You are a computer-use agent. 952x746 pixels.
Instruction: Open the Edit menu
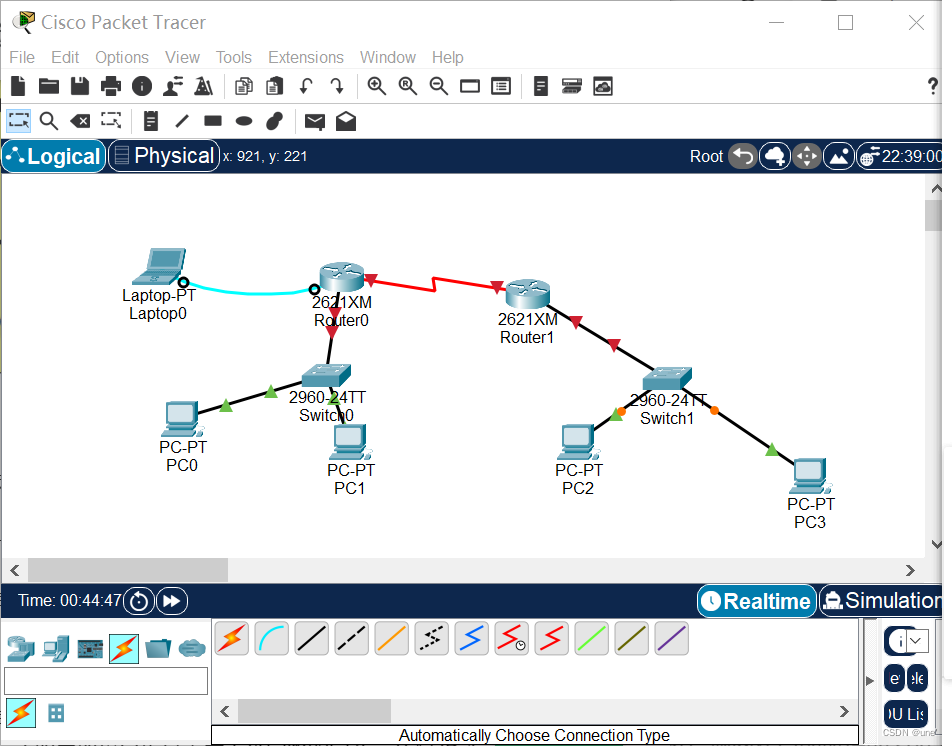click(x=65, y=57)
